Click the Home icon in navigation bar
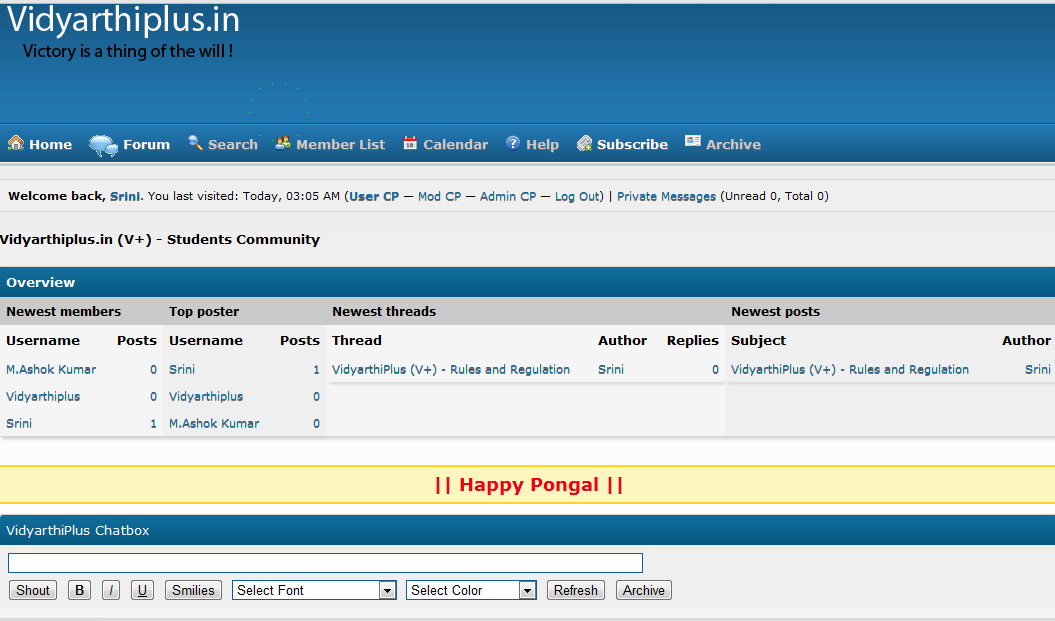1055x621 pixels. 14,143
